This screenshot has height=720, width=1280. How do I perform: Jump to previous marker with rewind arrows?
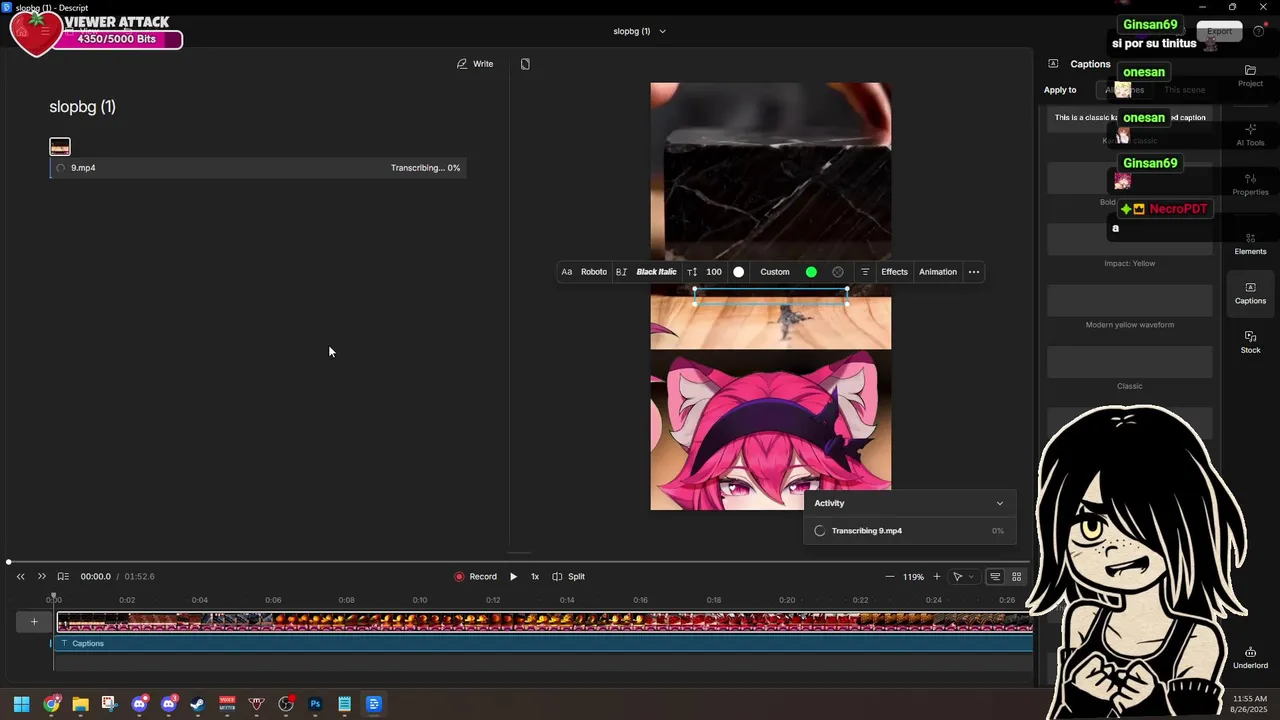pyautogui.click(x=20, y=576)
